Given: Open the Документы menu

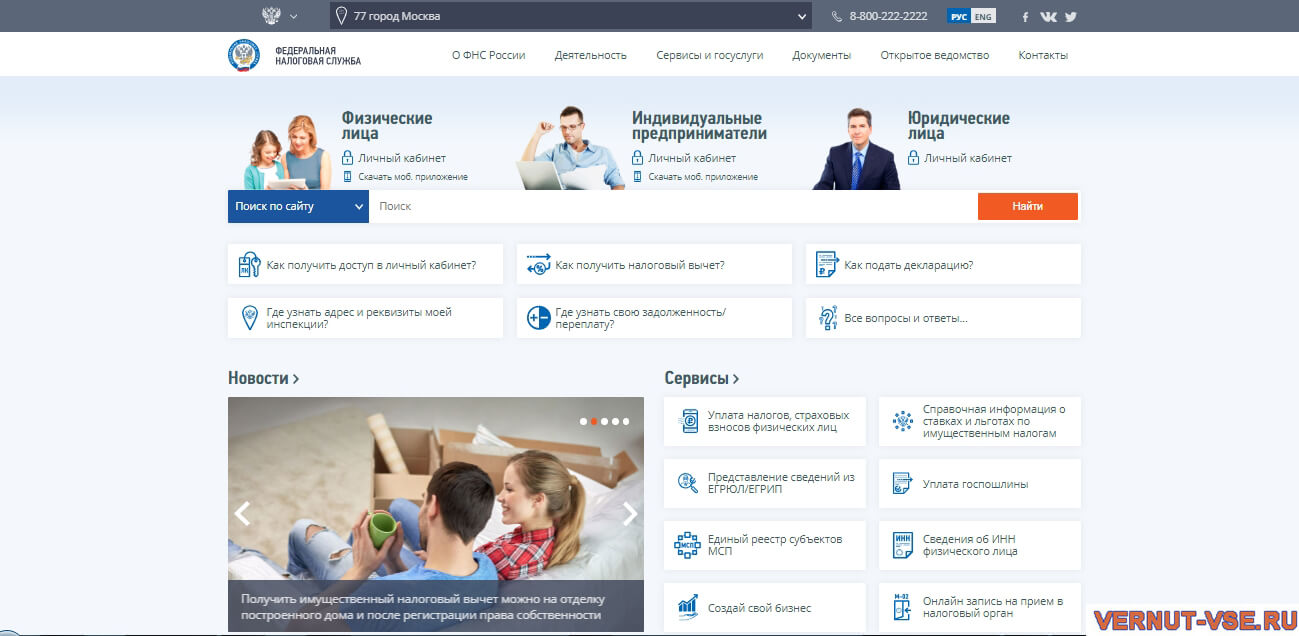Looking at the screenshot, I should click(x=822, y=55).
